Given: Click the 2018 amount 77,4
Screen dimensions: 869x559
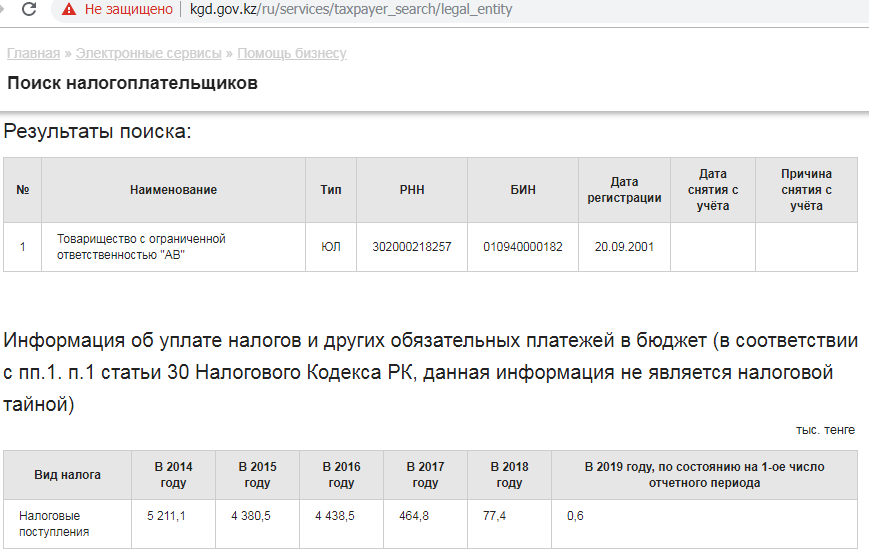Looking at the screenshot, I should tap(494, 516).
